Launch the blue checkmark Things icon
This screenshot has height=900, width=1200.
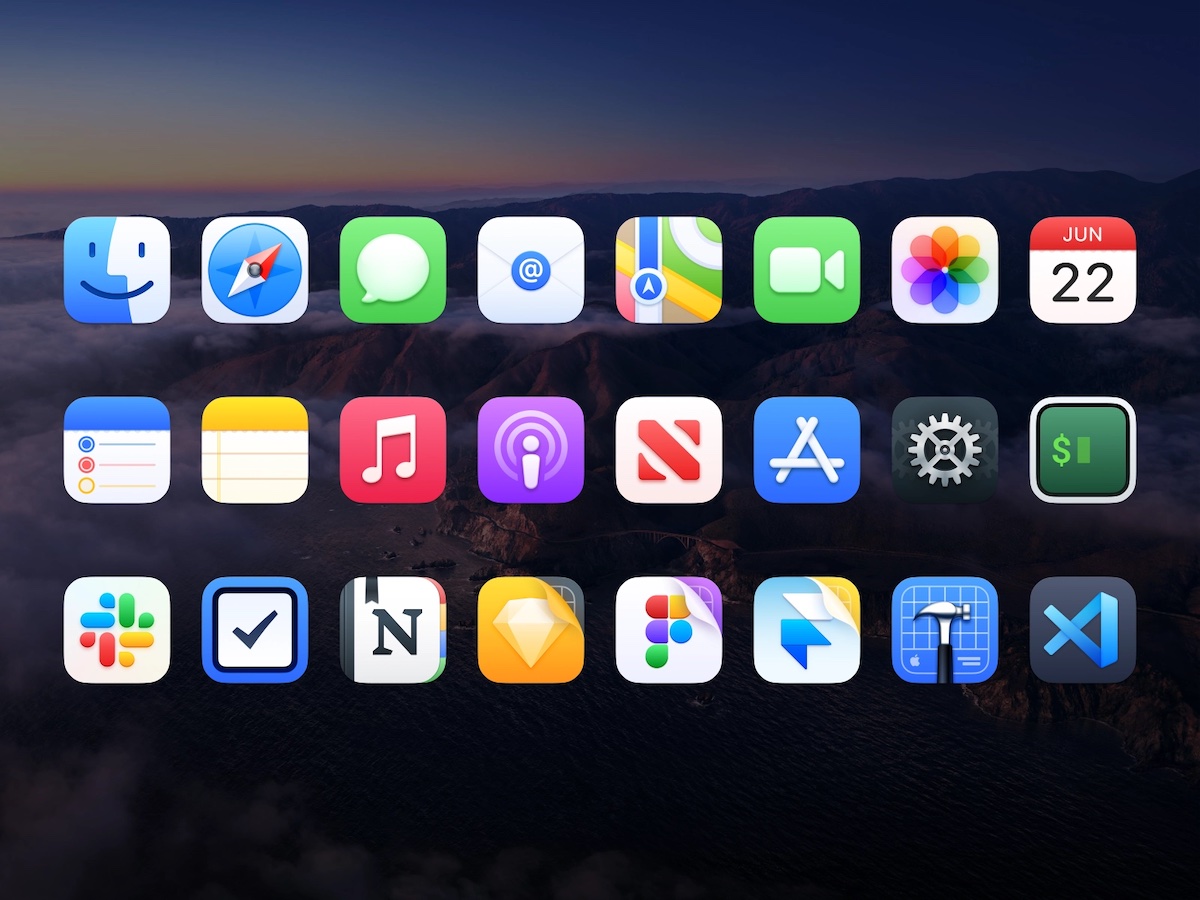pos(255,630)
